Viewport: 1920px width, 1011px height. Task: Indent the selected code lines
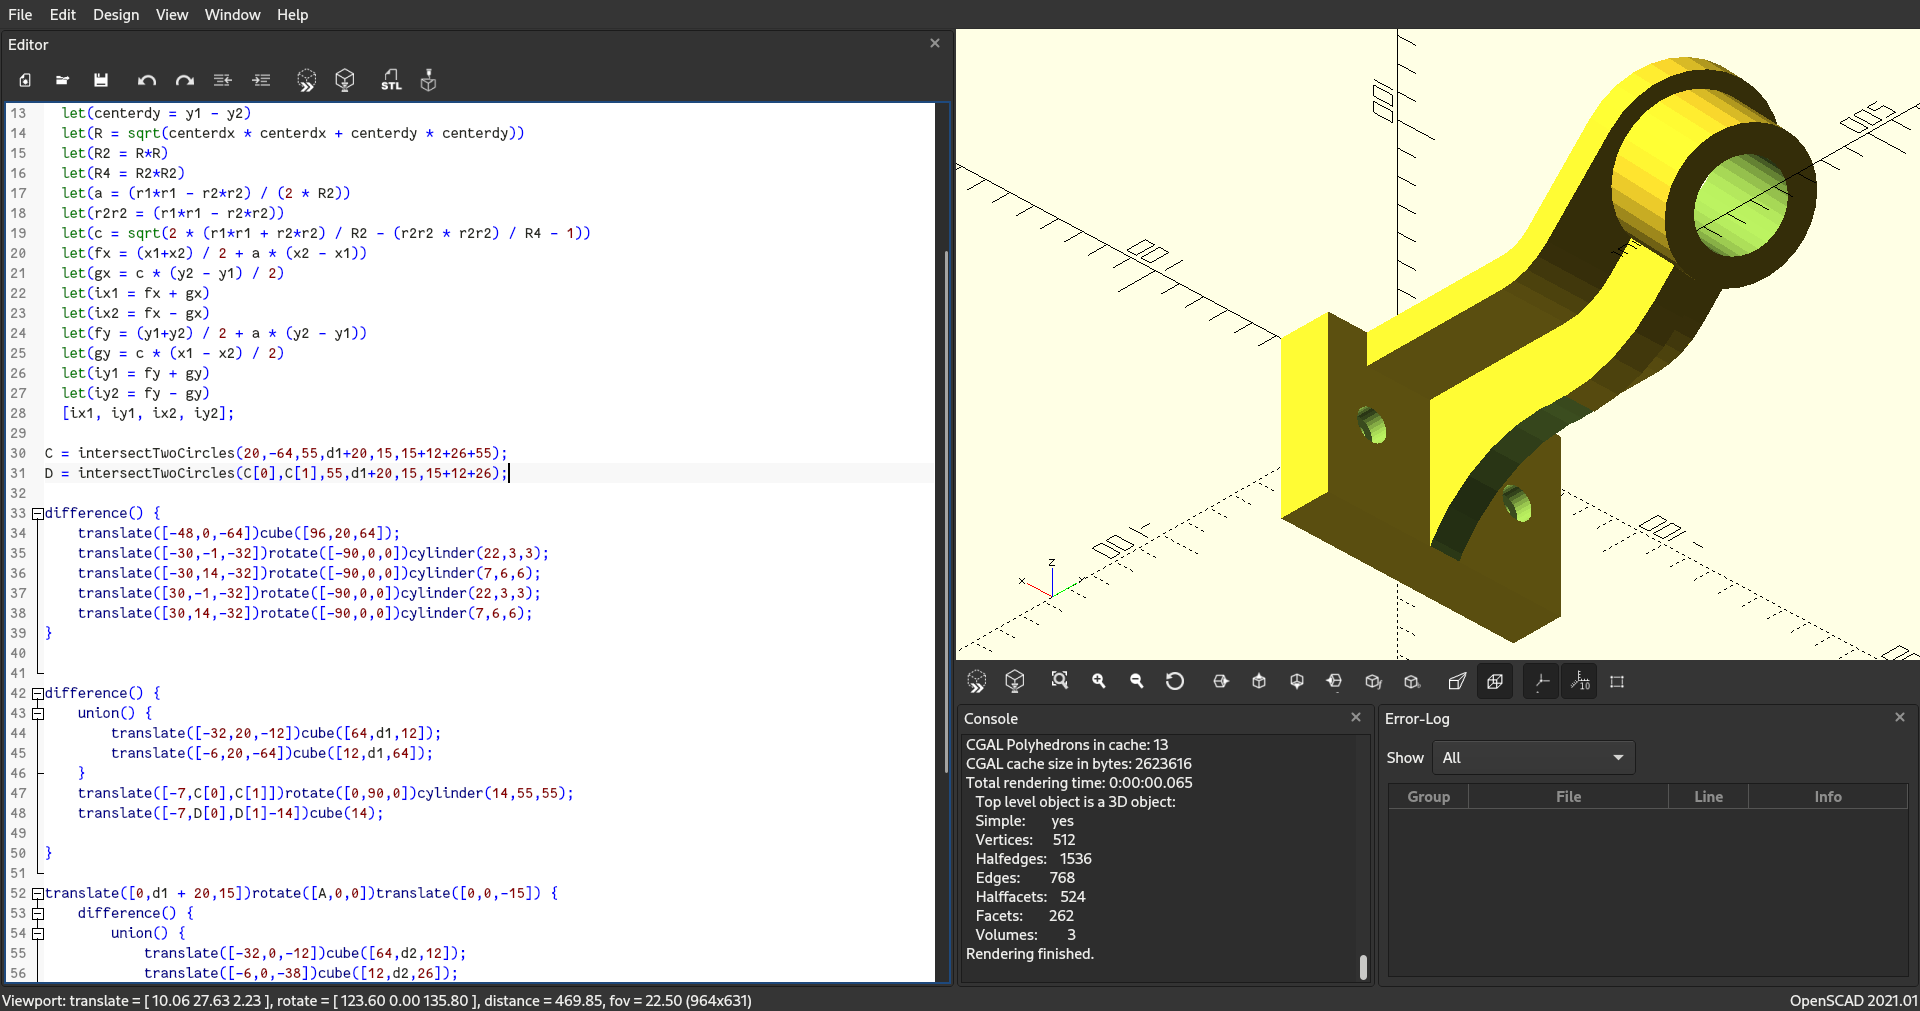pos(261,80)
